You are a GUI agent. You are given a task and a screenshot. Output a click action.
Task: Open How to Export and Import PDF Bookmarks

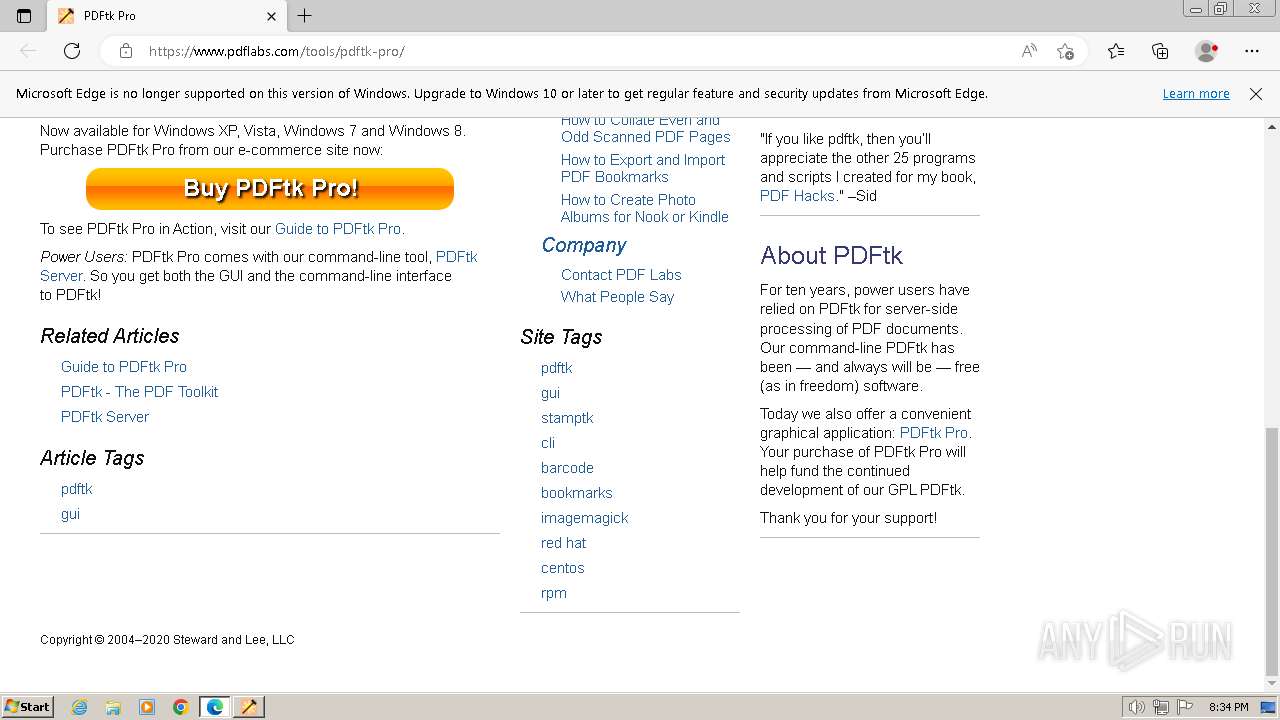pyautogui.click(x=643, y=168)
